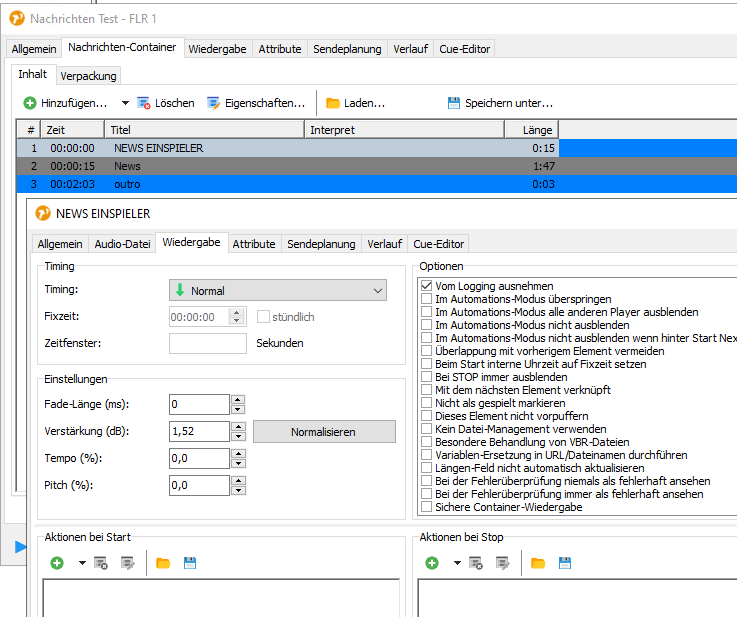The height and width of the screenshot is (617, 737).
Task: Check Kein Datei-Management verwenden
Action: [x=426, y=429]
